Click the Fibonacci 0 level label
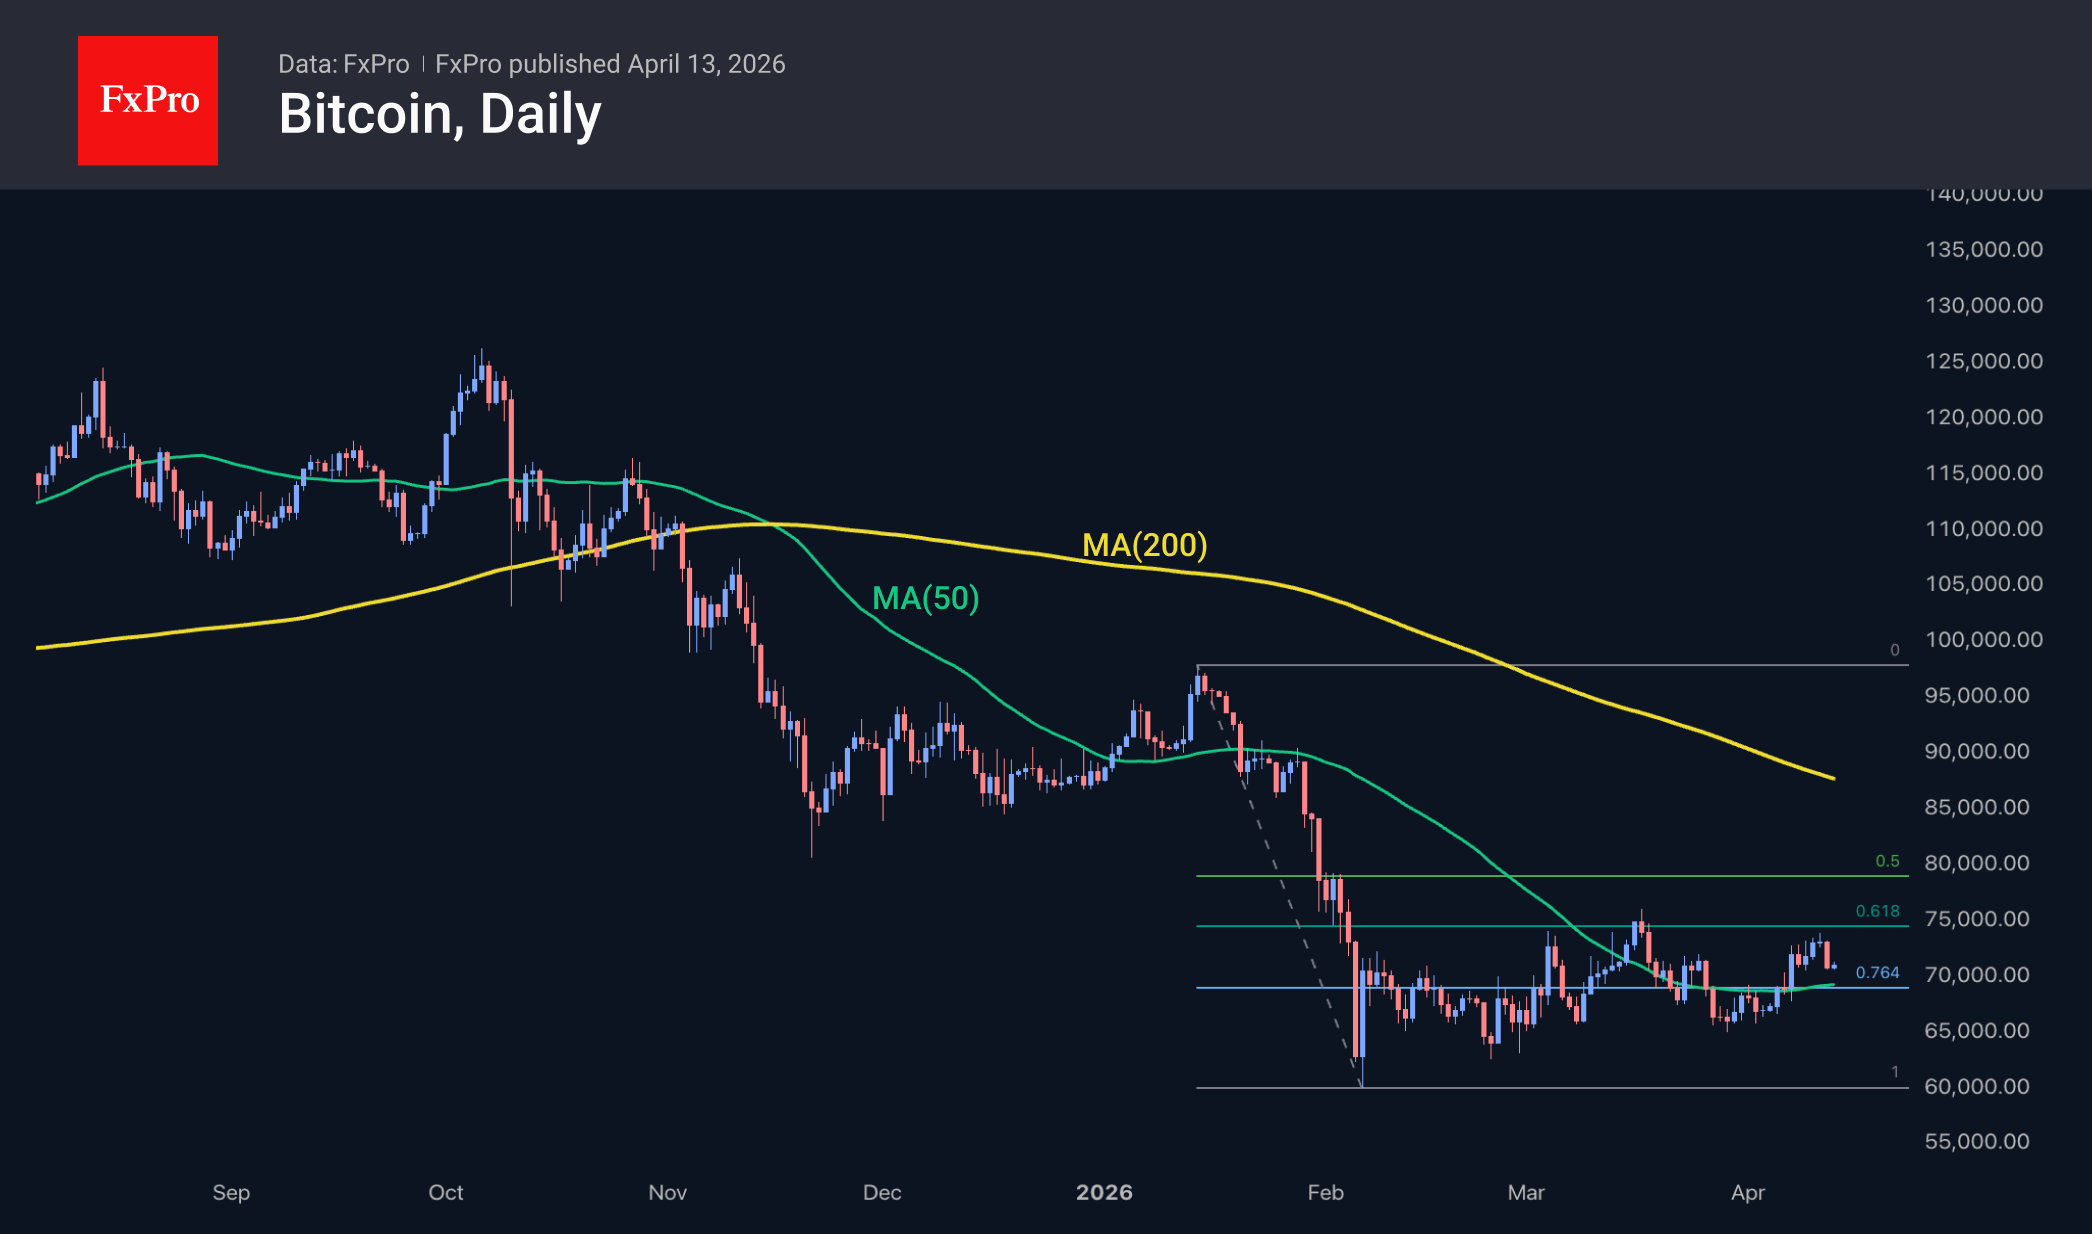Image resolution: width=2092 pixels, height=1234 pixels. (1894, 650)
